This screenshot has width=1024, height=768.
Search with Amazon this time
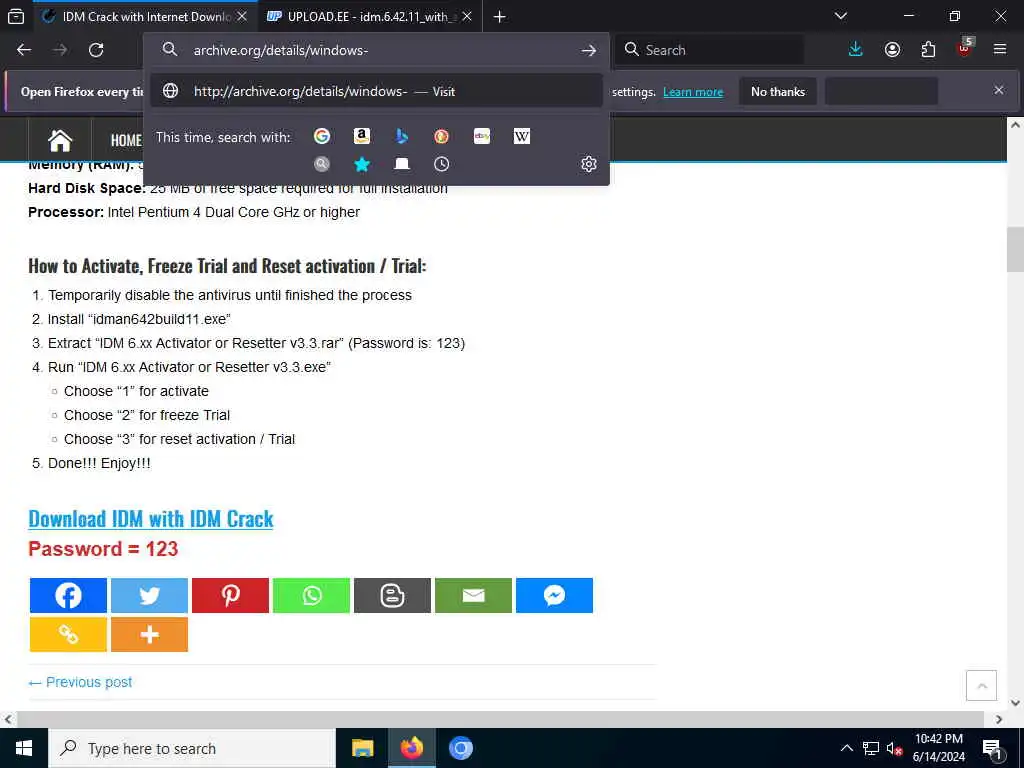362,136
